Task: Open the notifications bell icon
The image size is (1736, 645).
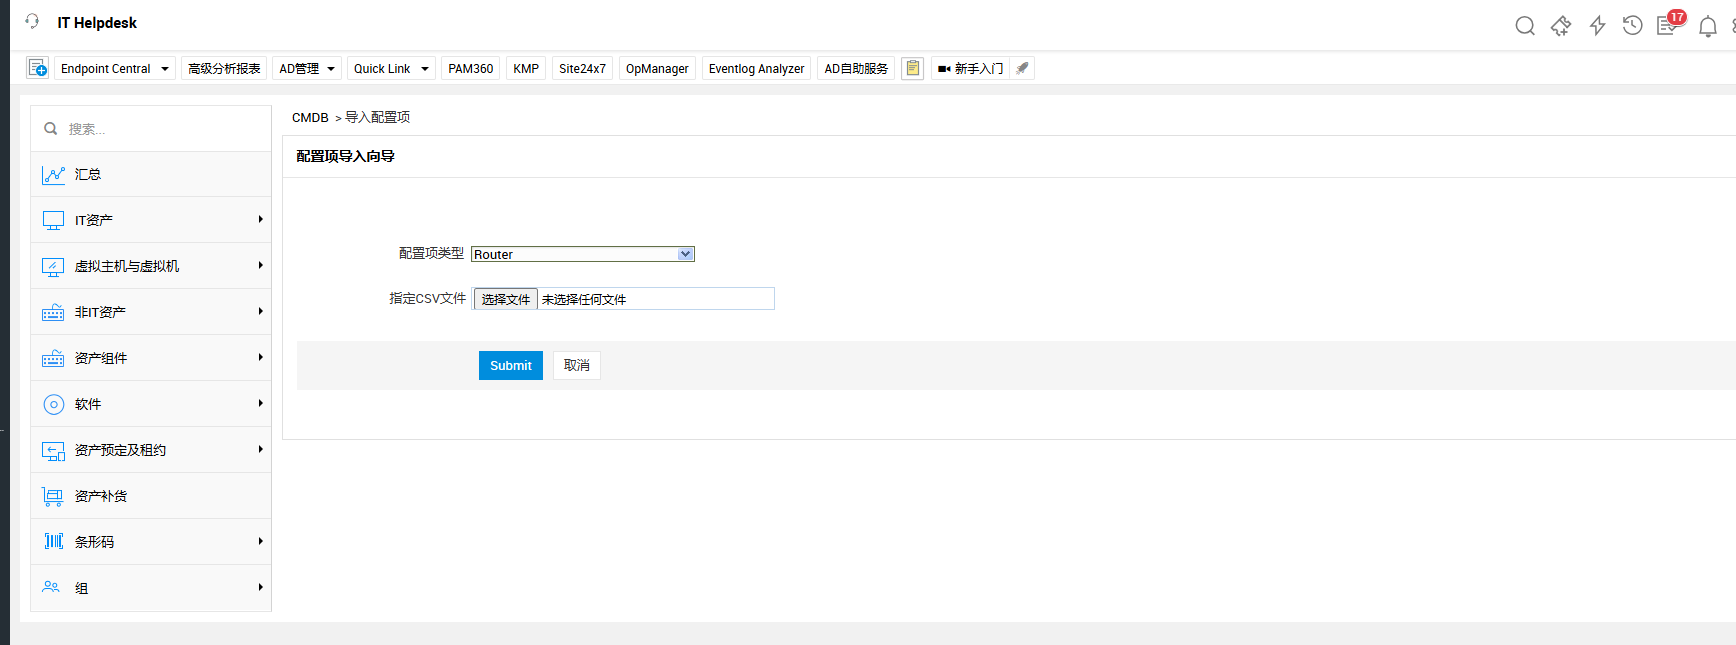Action: [x=1708, y=27]
